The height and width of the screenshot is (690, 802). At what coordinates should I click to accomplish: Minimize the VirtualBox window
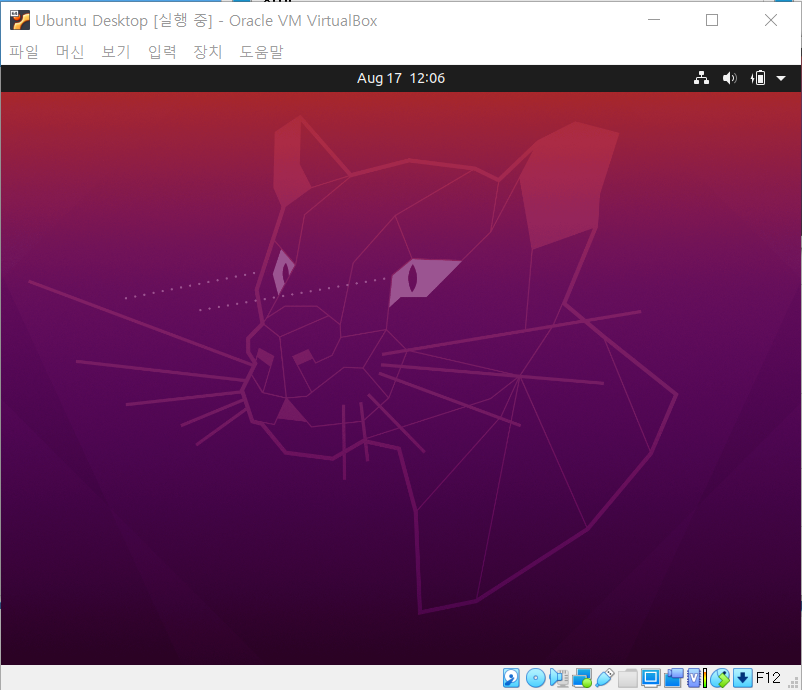click(654, 20)
